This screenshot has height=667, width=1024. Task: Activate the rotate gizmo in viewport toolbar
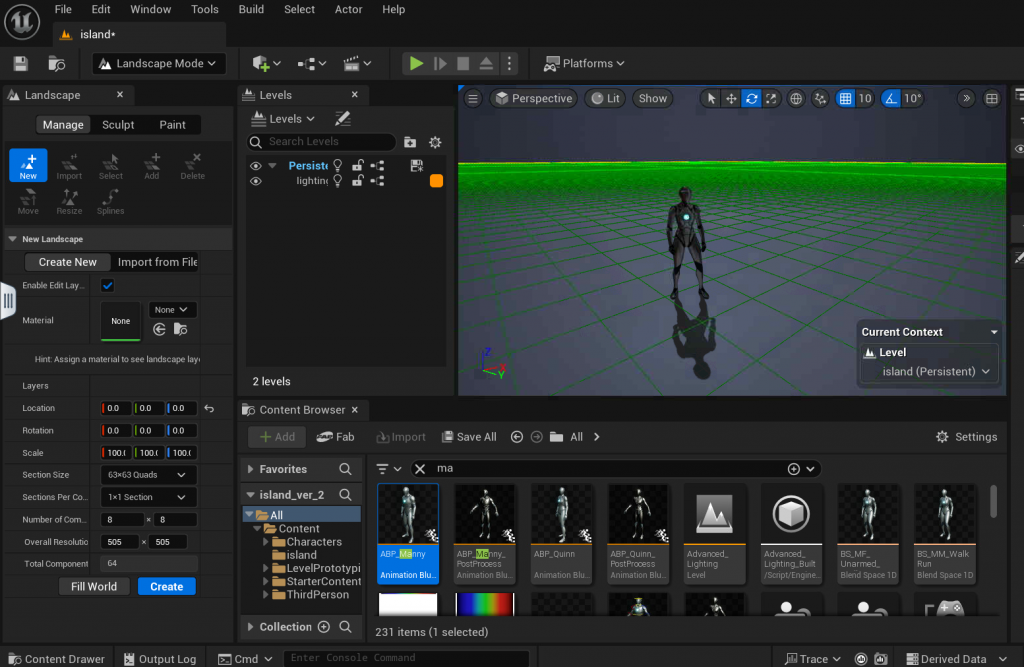(x=752, y=99)
